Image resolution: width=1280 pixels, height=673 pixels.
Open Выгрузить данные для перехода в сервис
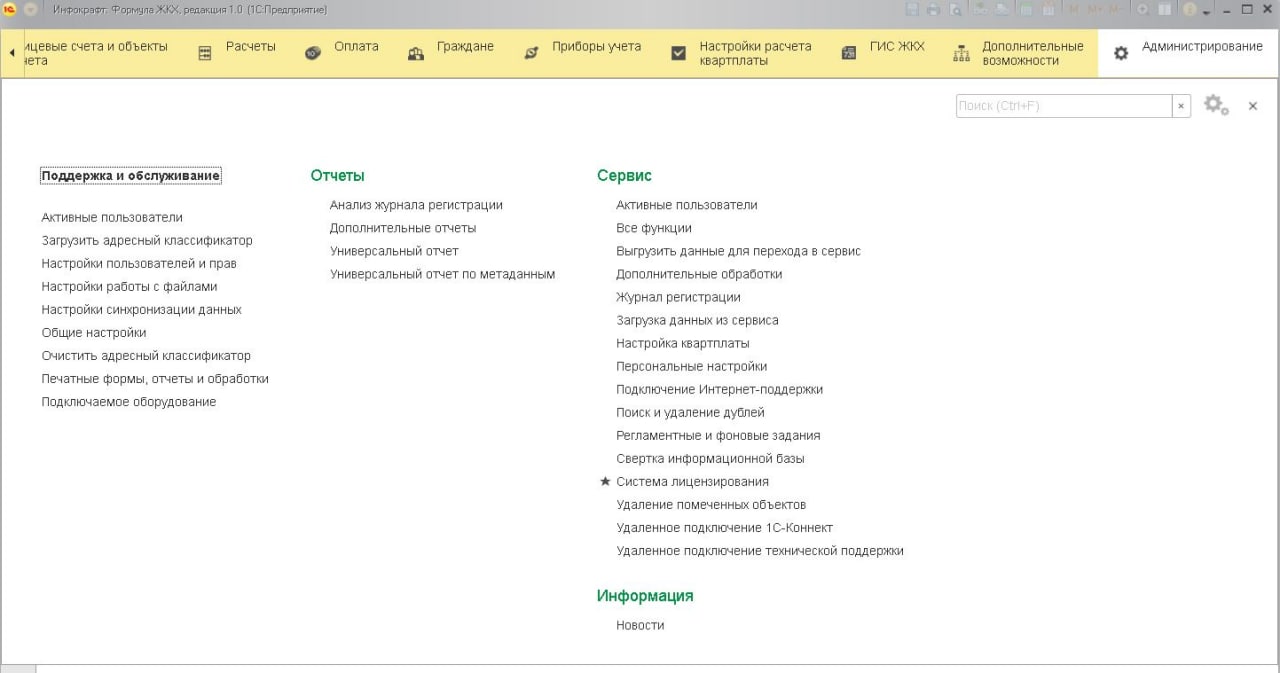738,251
